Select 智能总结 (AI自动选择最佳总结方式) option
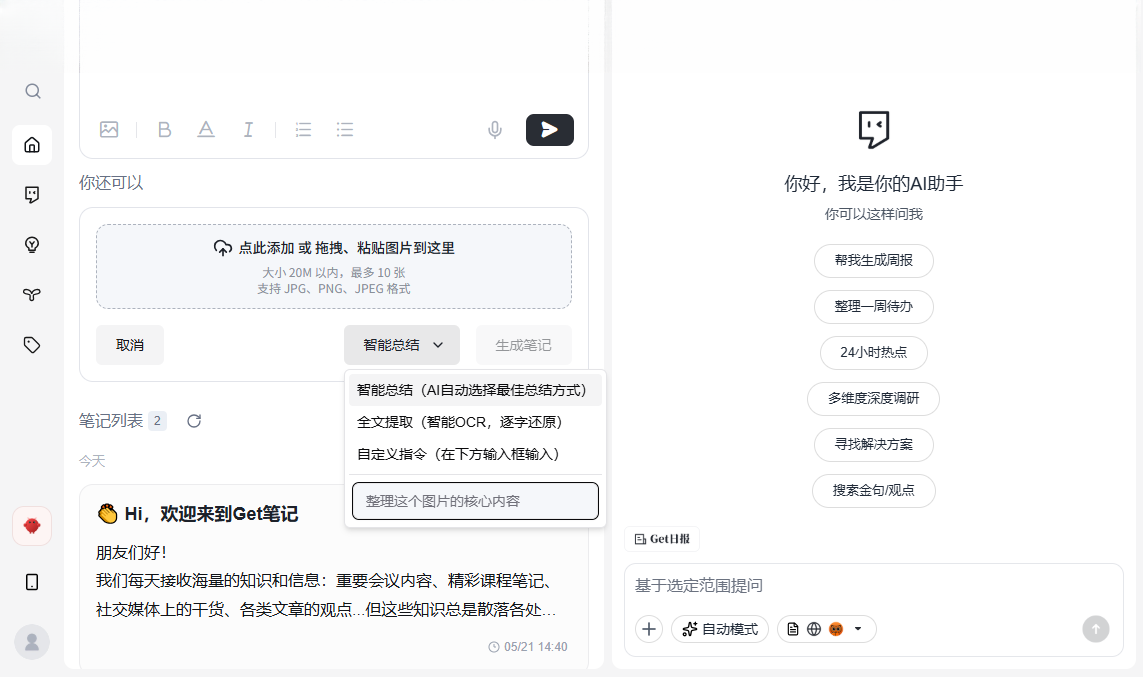This screenshot has width=1143, height=677. [475, 390]
